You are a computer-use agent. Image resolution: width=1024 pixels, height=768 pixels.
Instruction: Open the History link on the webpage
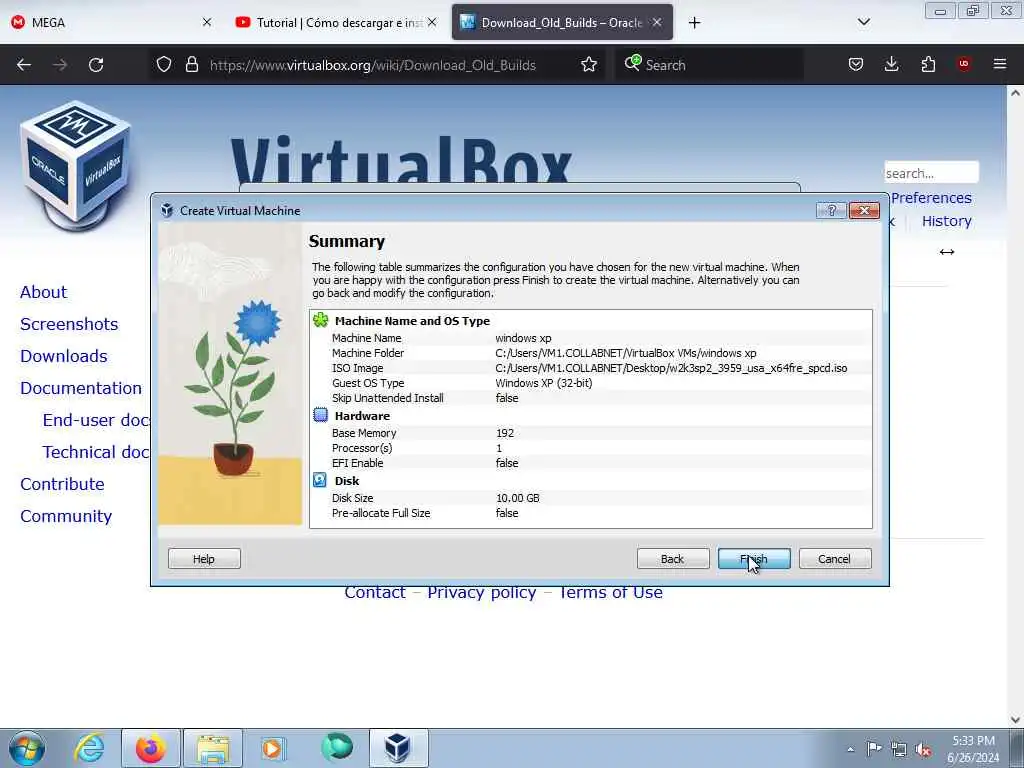click(946, 221)
